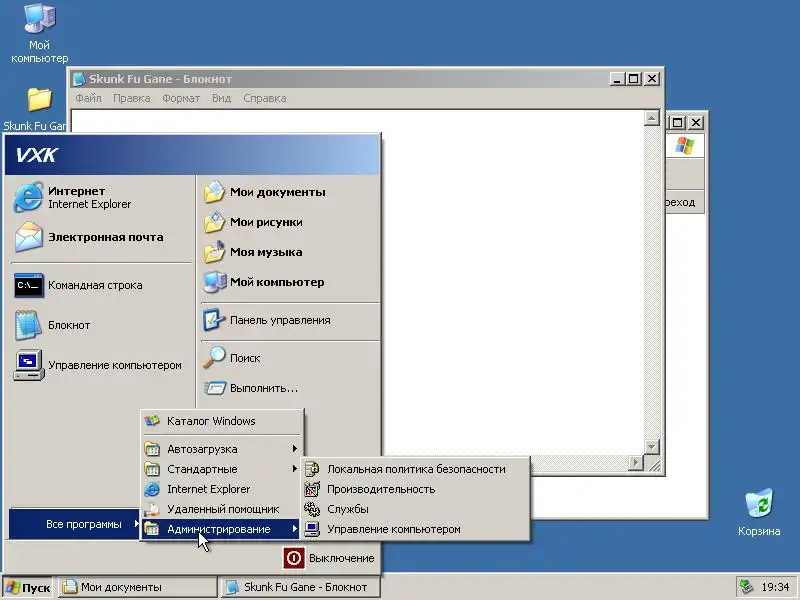Open the Формат menu in Блокнот

pos(181,98)
